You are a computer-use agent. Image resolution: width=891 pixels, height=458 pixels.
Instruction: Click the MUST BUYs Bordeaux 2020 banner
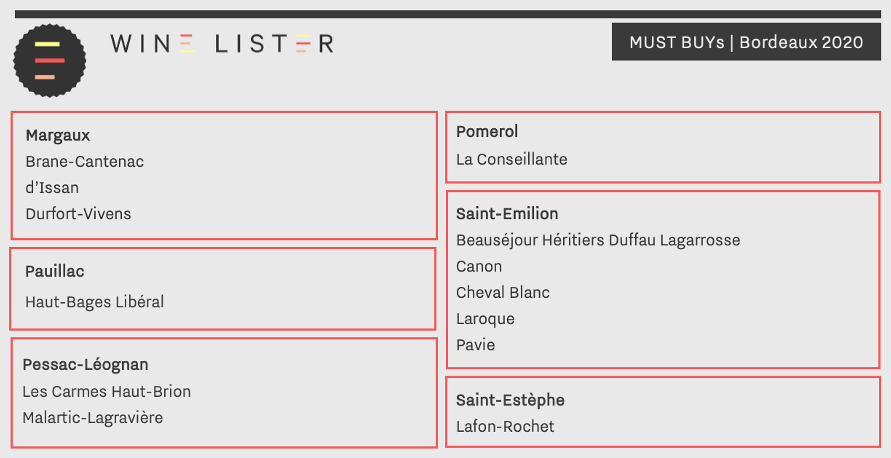tap(746, 42)
